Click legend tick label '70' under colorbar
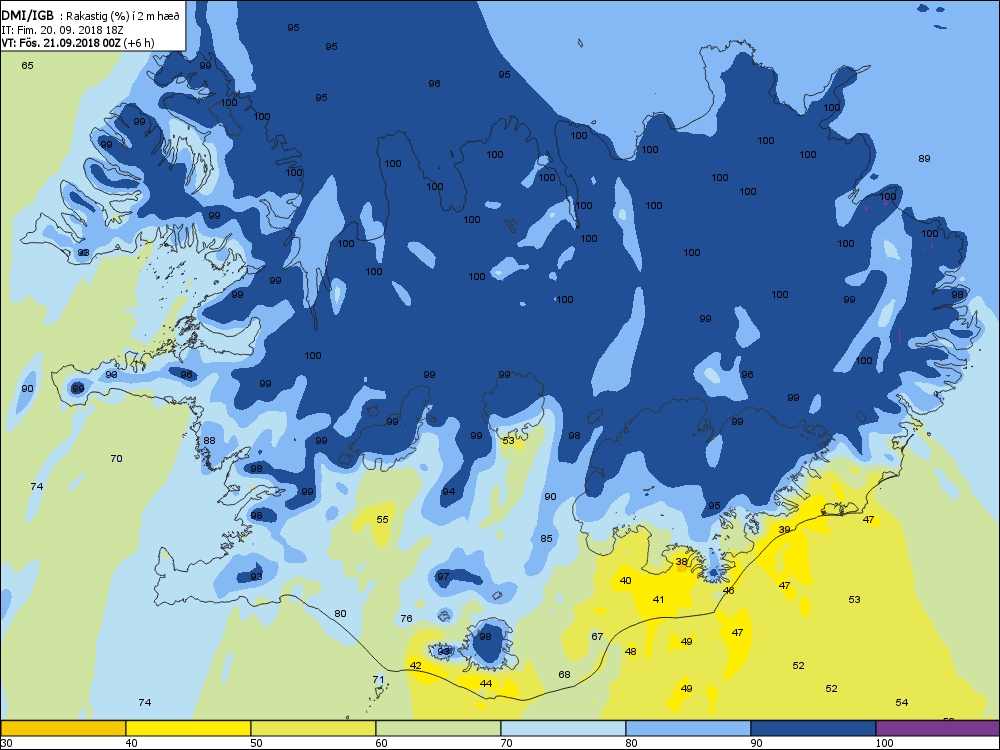 tap(506, 743)
